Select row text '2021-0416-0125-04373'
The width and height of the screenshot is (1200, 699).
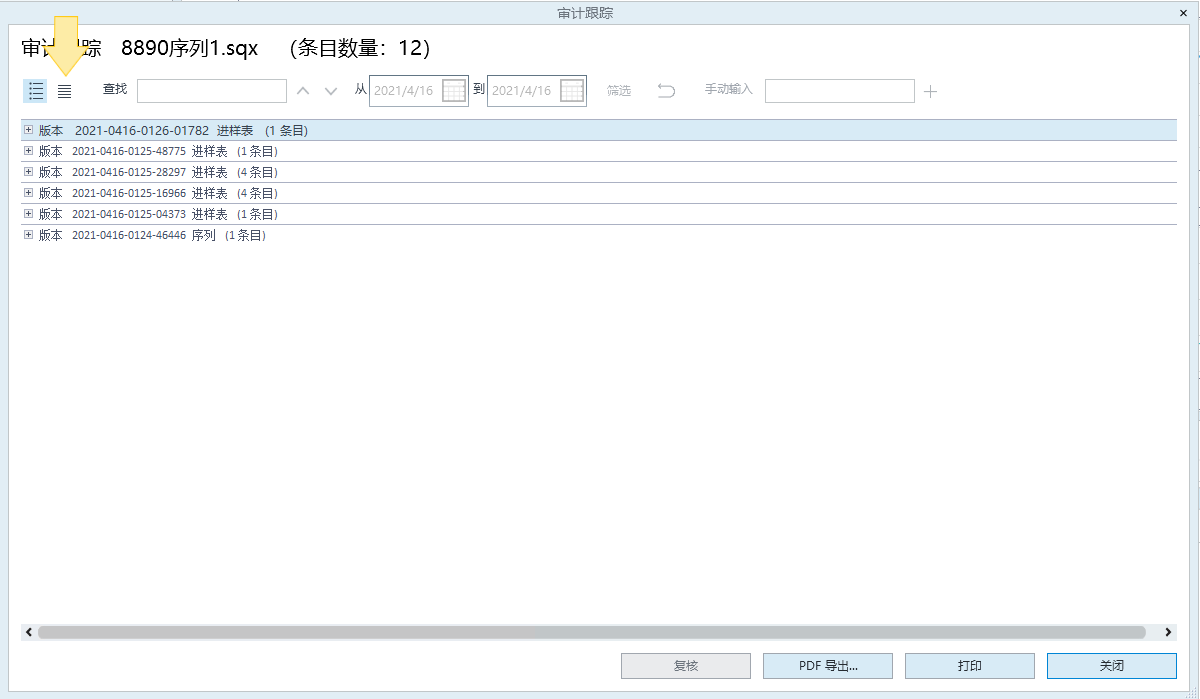click(129, 215)
